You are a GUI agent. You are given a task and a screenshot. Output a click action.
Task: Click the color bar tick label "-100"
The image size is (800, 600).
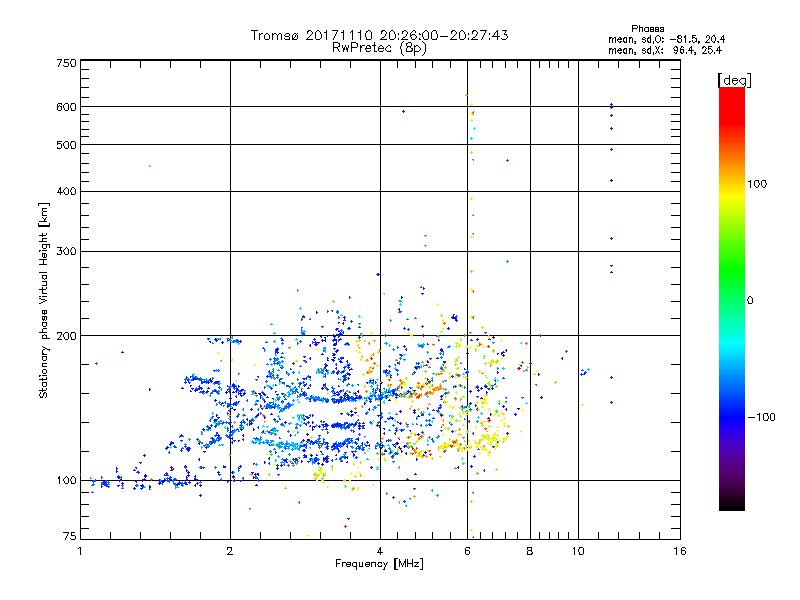[761, 417]
